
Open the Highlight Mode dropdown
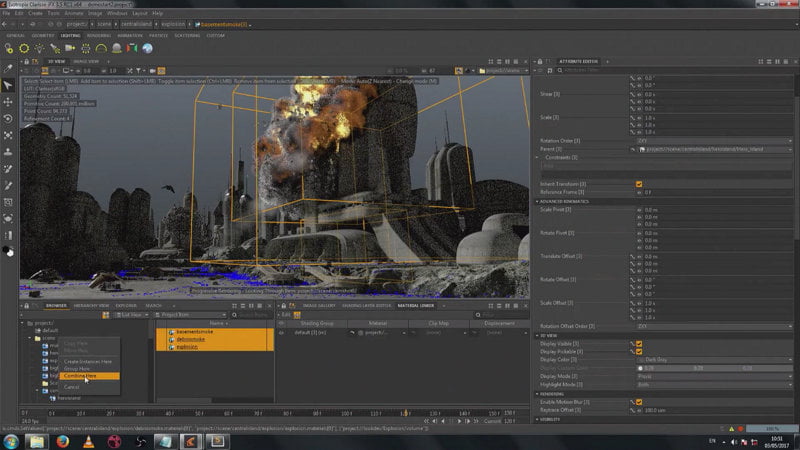[x=714, y=385]
